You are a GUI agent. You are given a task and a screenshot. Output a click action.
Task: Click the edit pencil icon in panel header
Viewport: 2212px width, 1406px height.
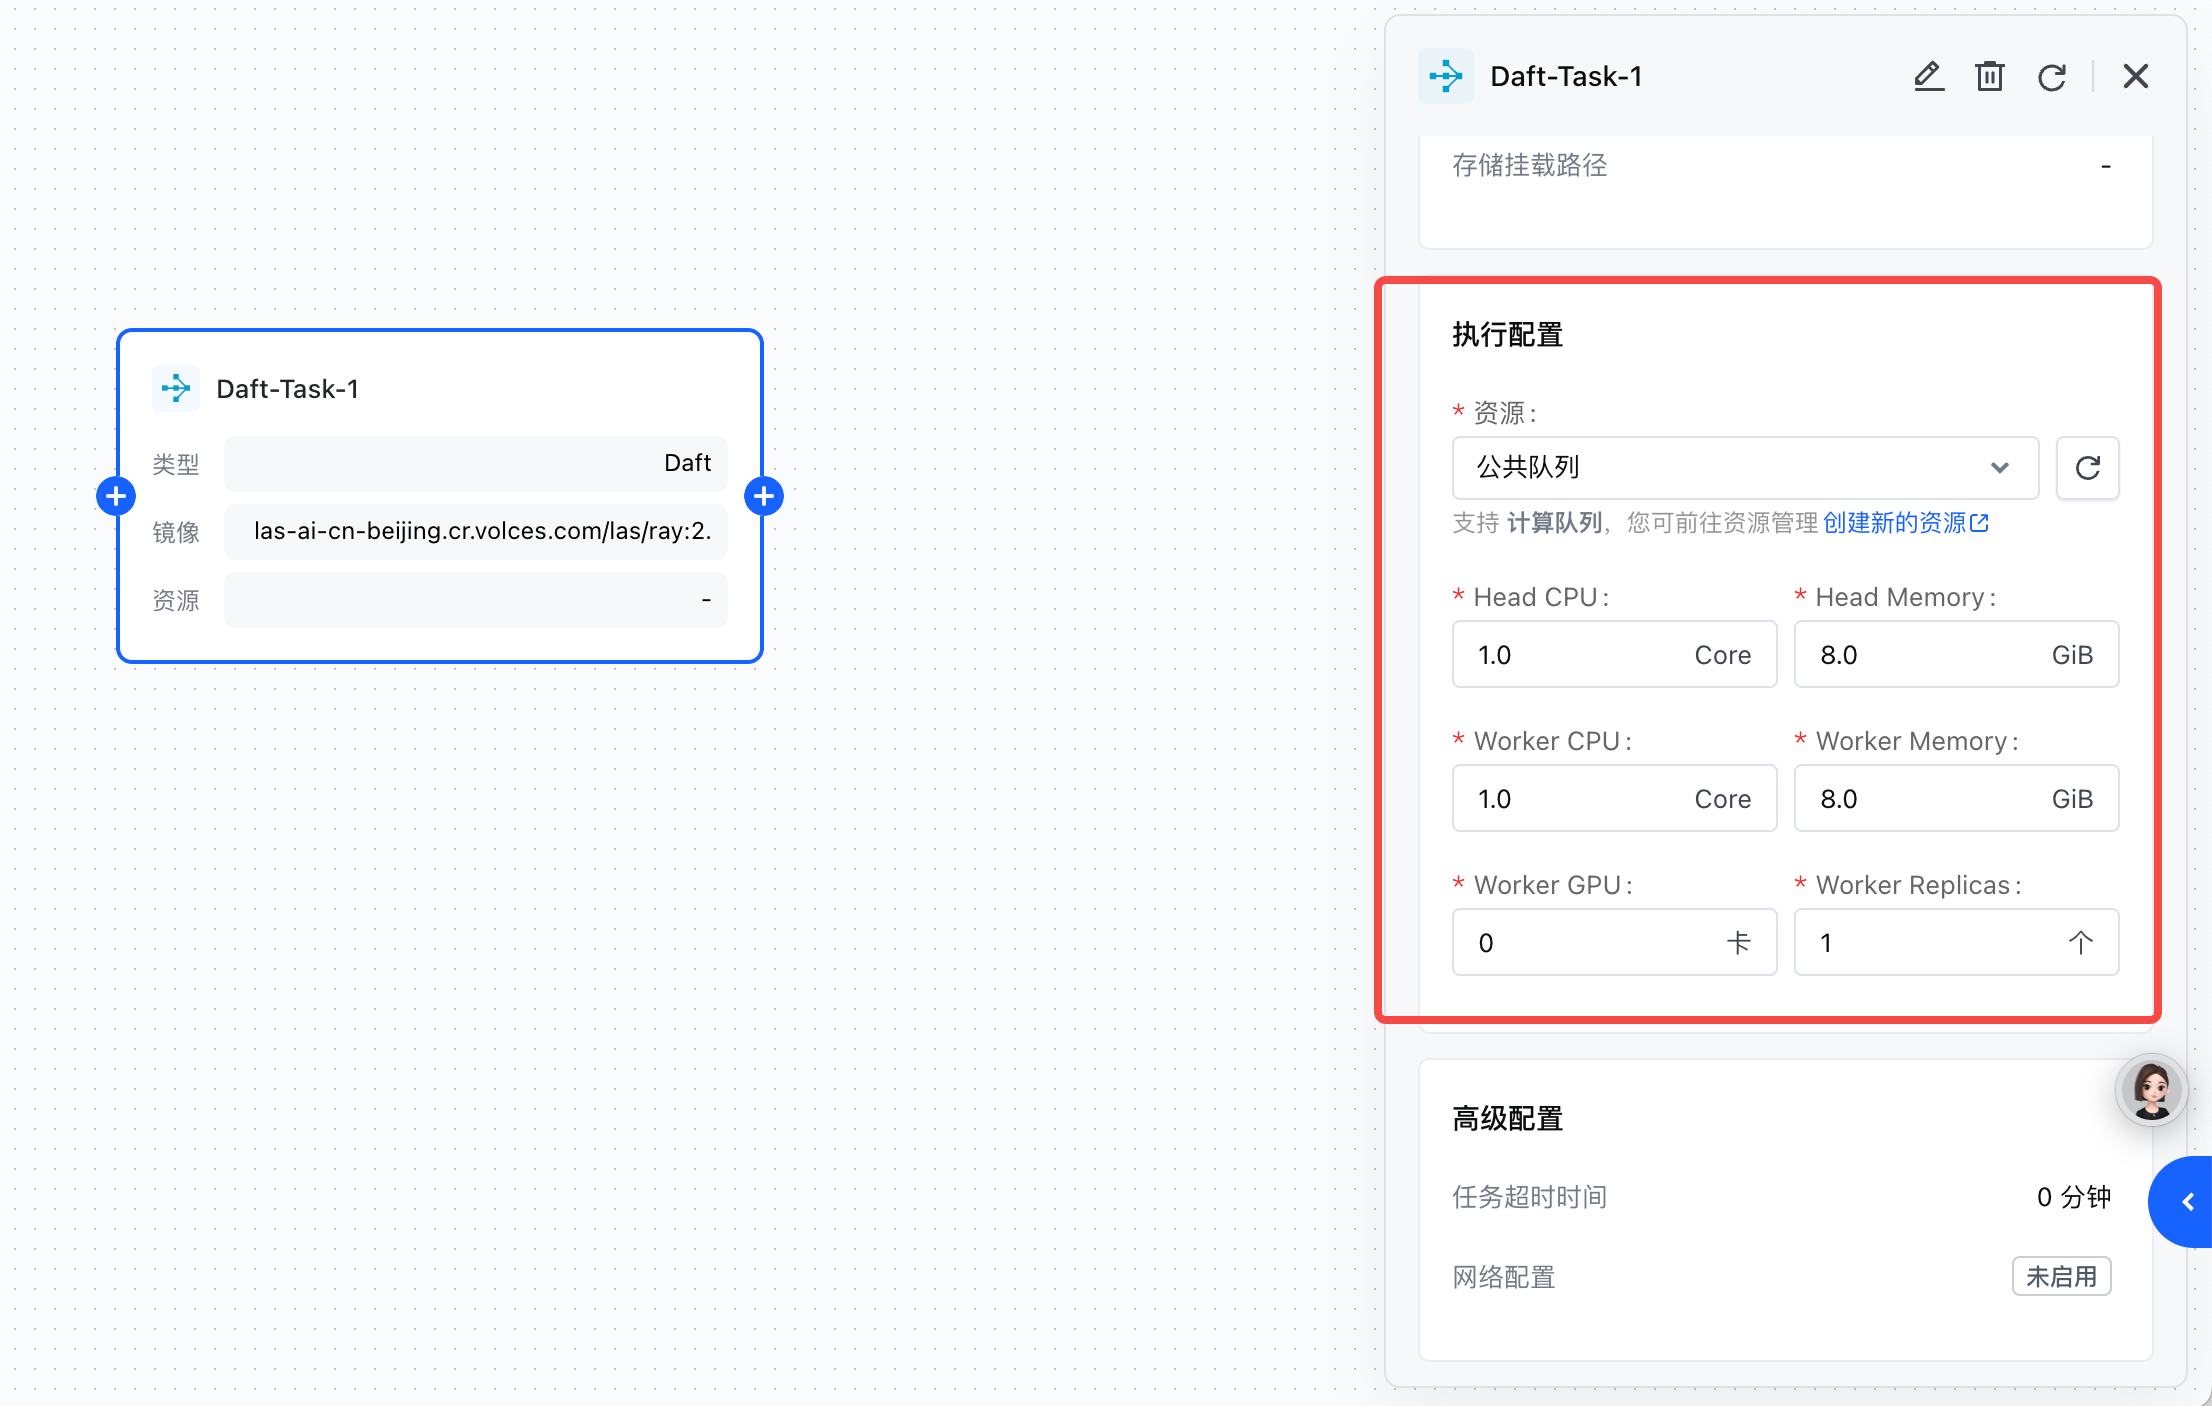click(1928, 76)
